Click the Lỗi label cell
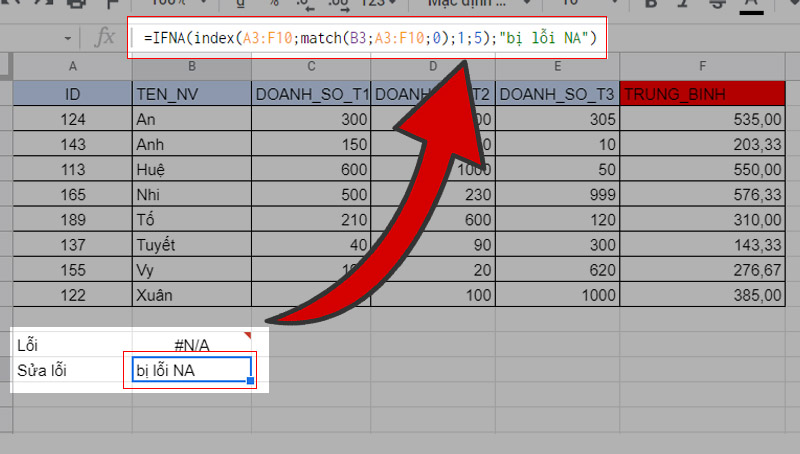This screenshot has height=454, width=800. (x=70, y=345)
